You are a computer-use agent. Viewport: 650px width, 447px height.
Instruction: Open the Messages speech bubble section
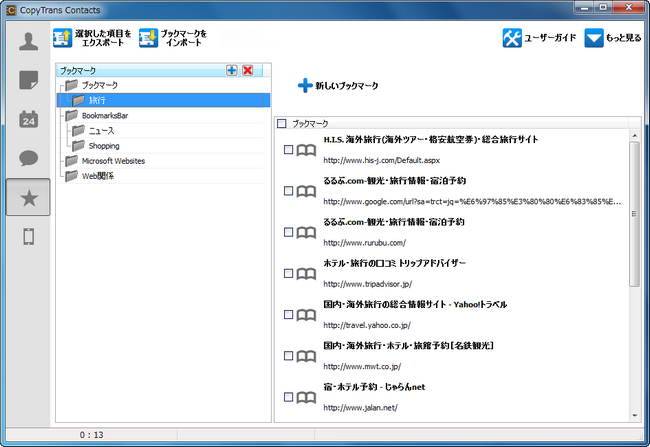(28, 158)
